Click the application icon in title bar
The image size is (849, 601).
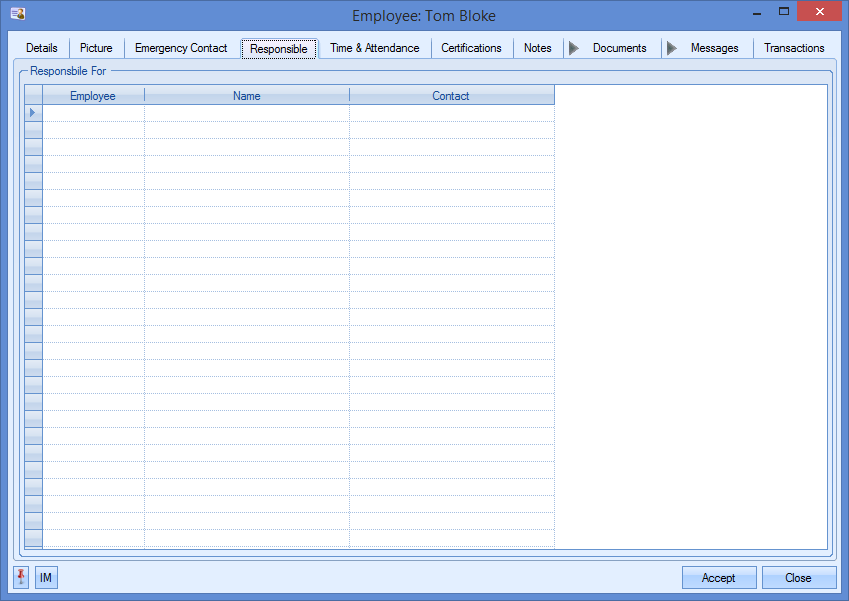17,15
